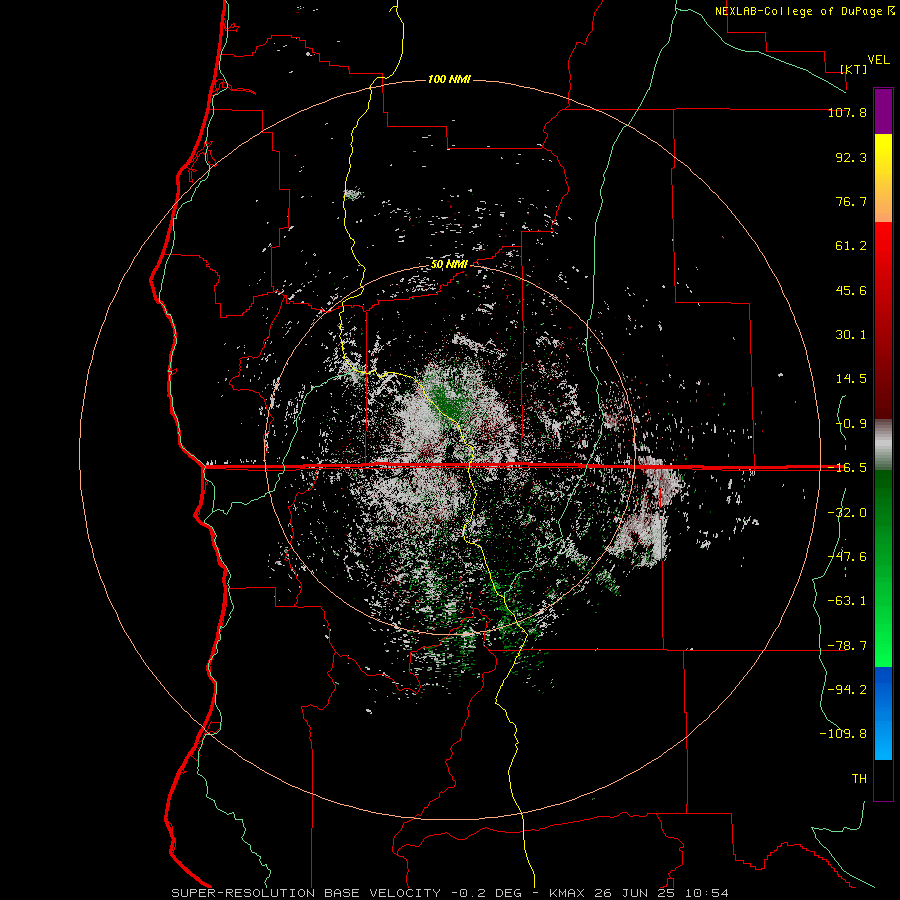Click the 30.1 velocity scale value
The height and width of the screenshot is (900, 900).
point(851,335)
